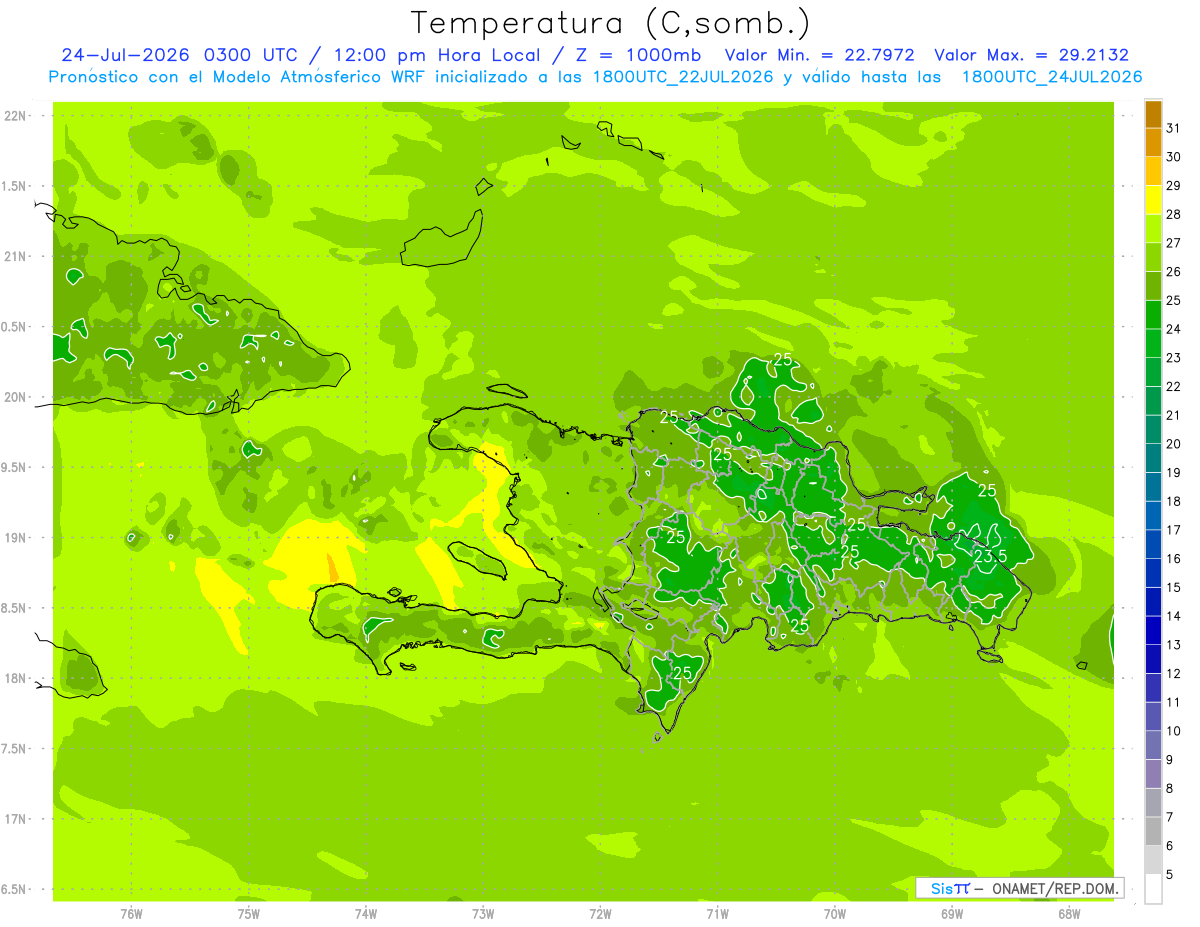Pick the blue swatch between 14 and 15
Viewport: 1200px width, 927px height.
click(1153, 602)
